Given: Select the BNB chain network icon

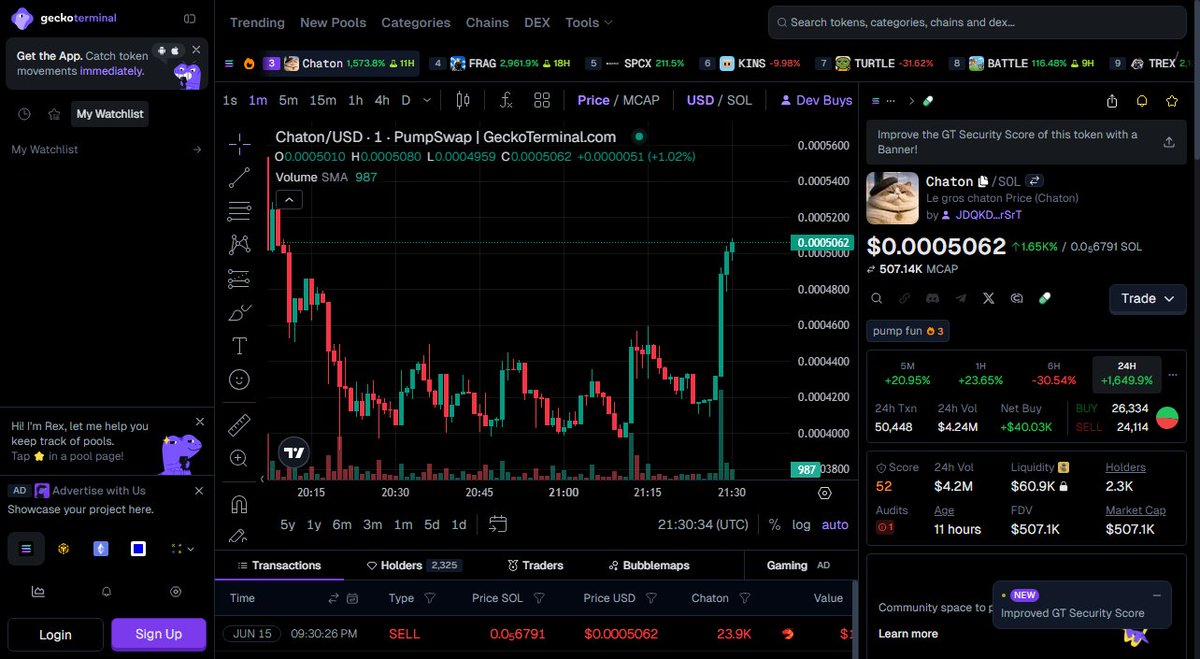Looking at the screenshot, I should click(x=63, y=548).
